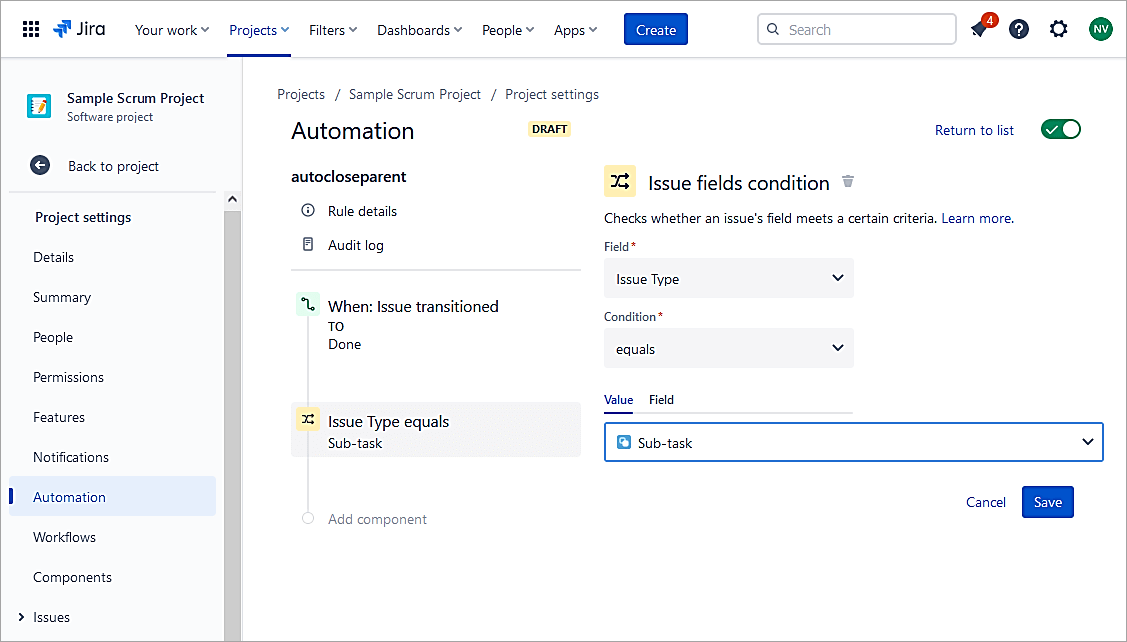The width and height of the screenshot is (1127, 642).
Task: Open the Field dropdown showing Issue Type
Action: 728,279
